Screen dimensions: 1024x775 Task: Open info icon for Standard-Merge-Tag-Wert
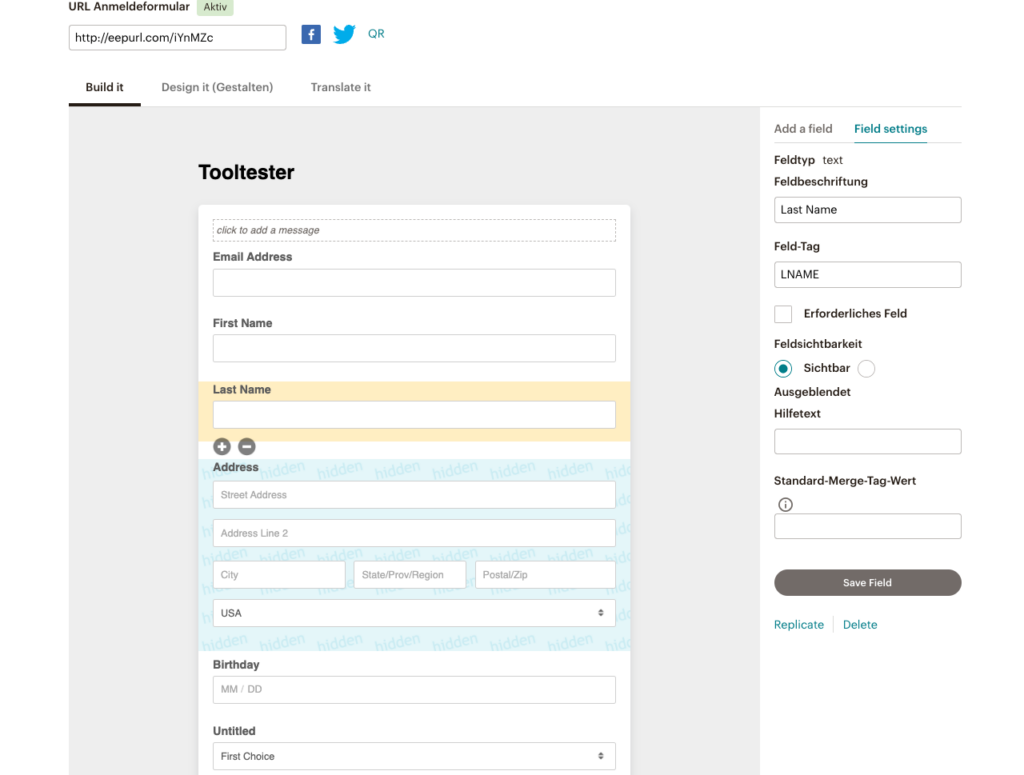tap(786, 505)
